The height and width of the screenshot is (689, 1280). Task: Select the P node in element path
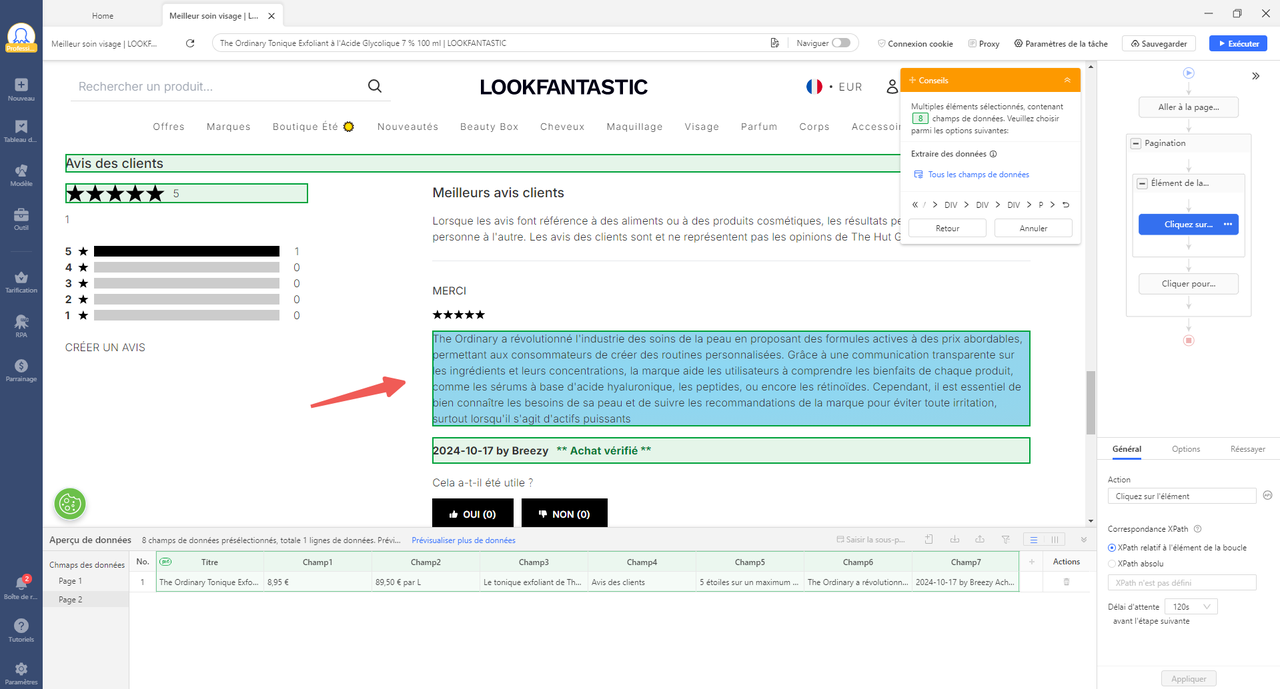tap(1041, 204)
